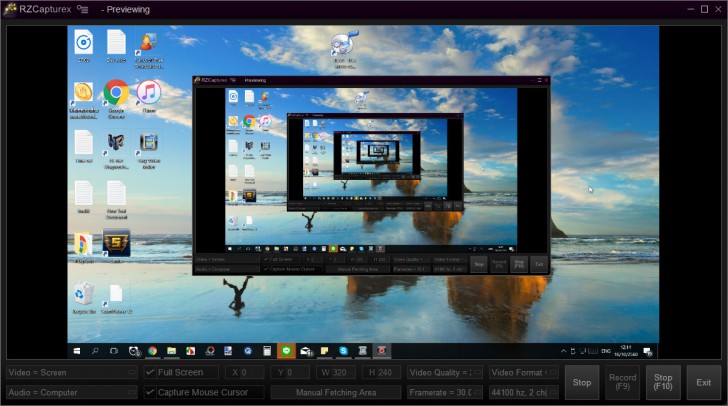This screenshot has width=728, height=406.
Task: Click the Task View icon in the previewed taskbar
Action: click(114, 351)
